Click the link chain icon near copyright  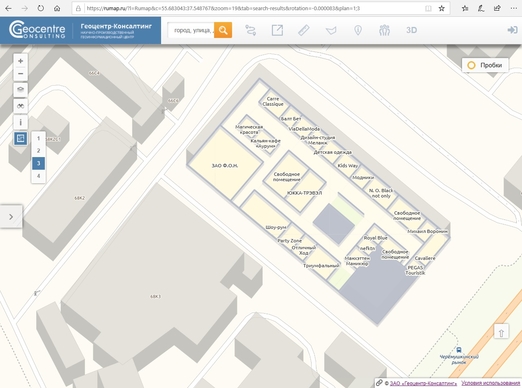tap(379, 383)
